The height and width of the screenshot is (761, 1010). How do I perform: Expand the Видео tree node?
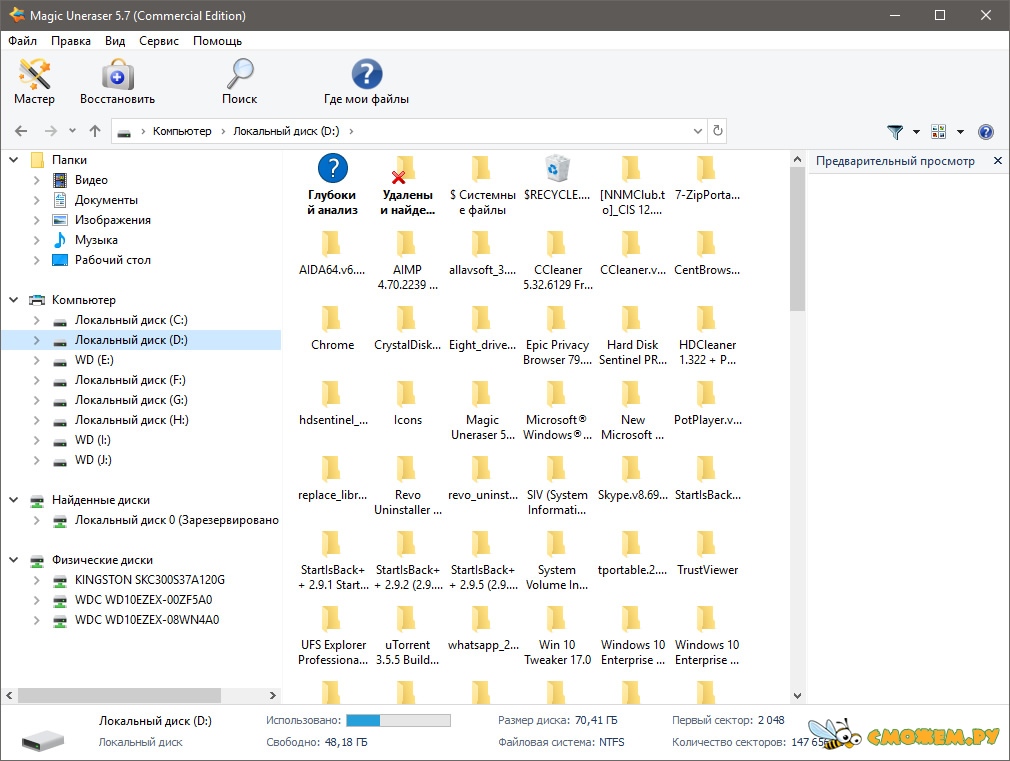pos(37,180)
